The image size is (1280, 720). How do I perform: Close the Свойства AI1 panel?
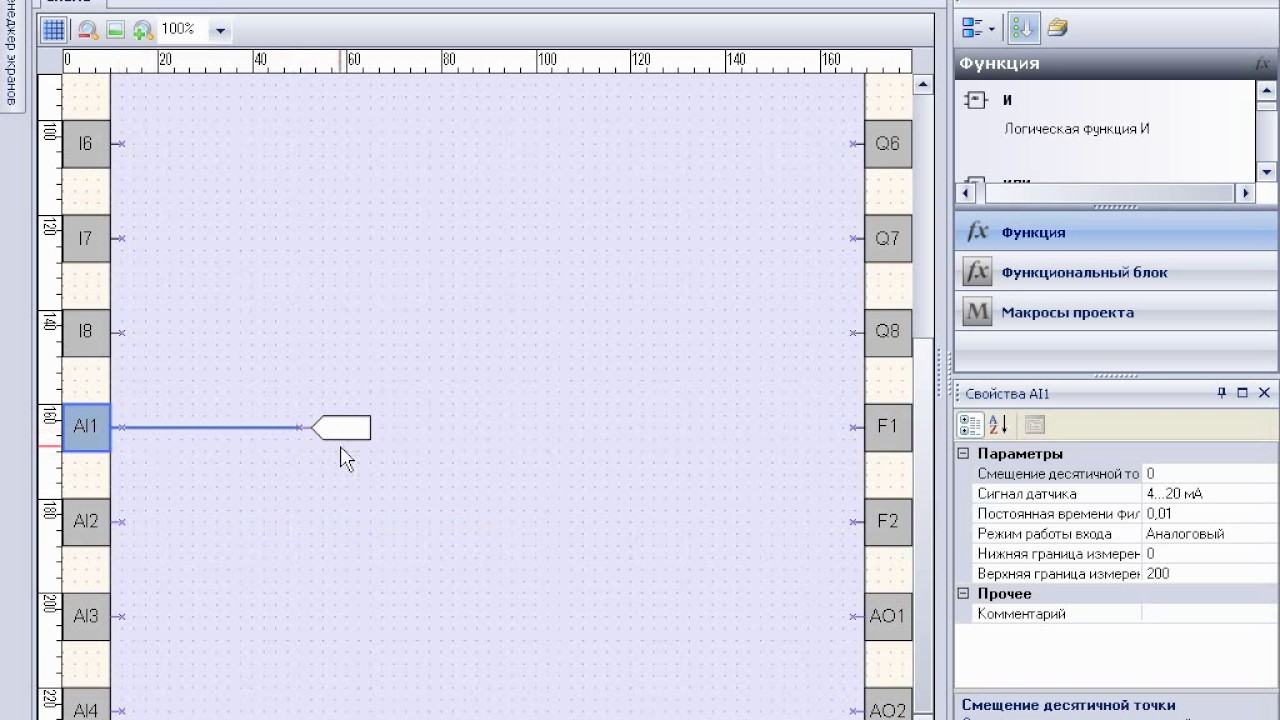click(1264, 393)
